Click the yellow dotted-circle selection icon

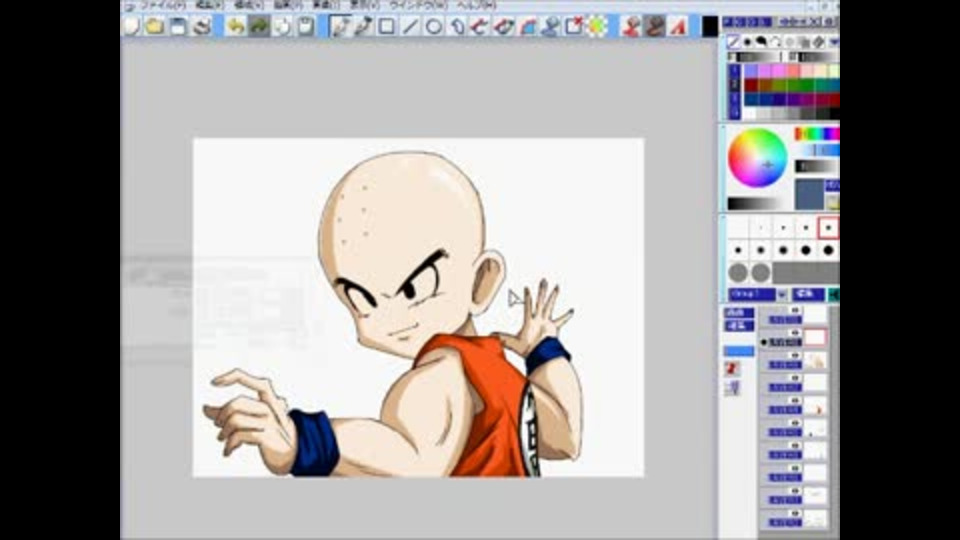(597, 26)
